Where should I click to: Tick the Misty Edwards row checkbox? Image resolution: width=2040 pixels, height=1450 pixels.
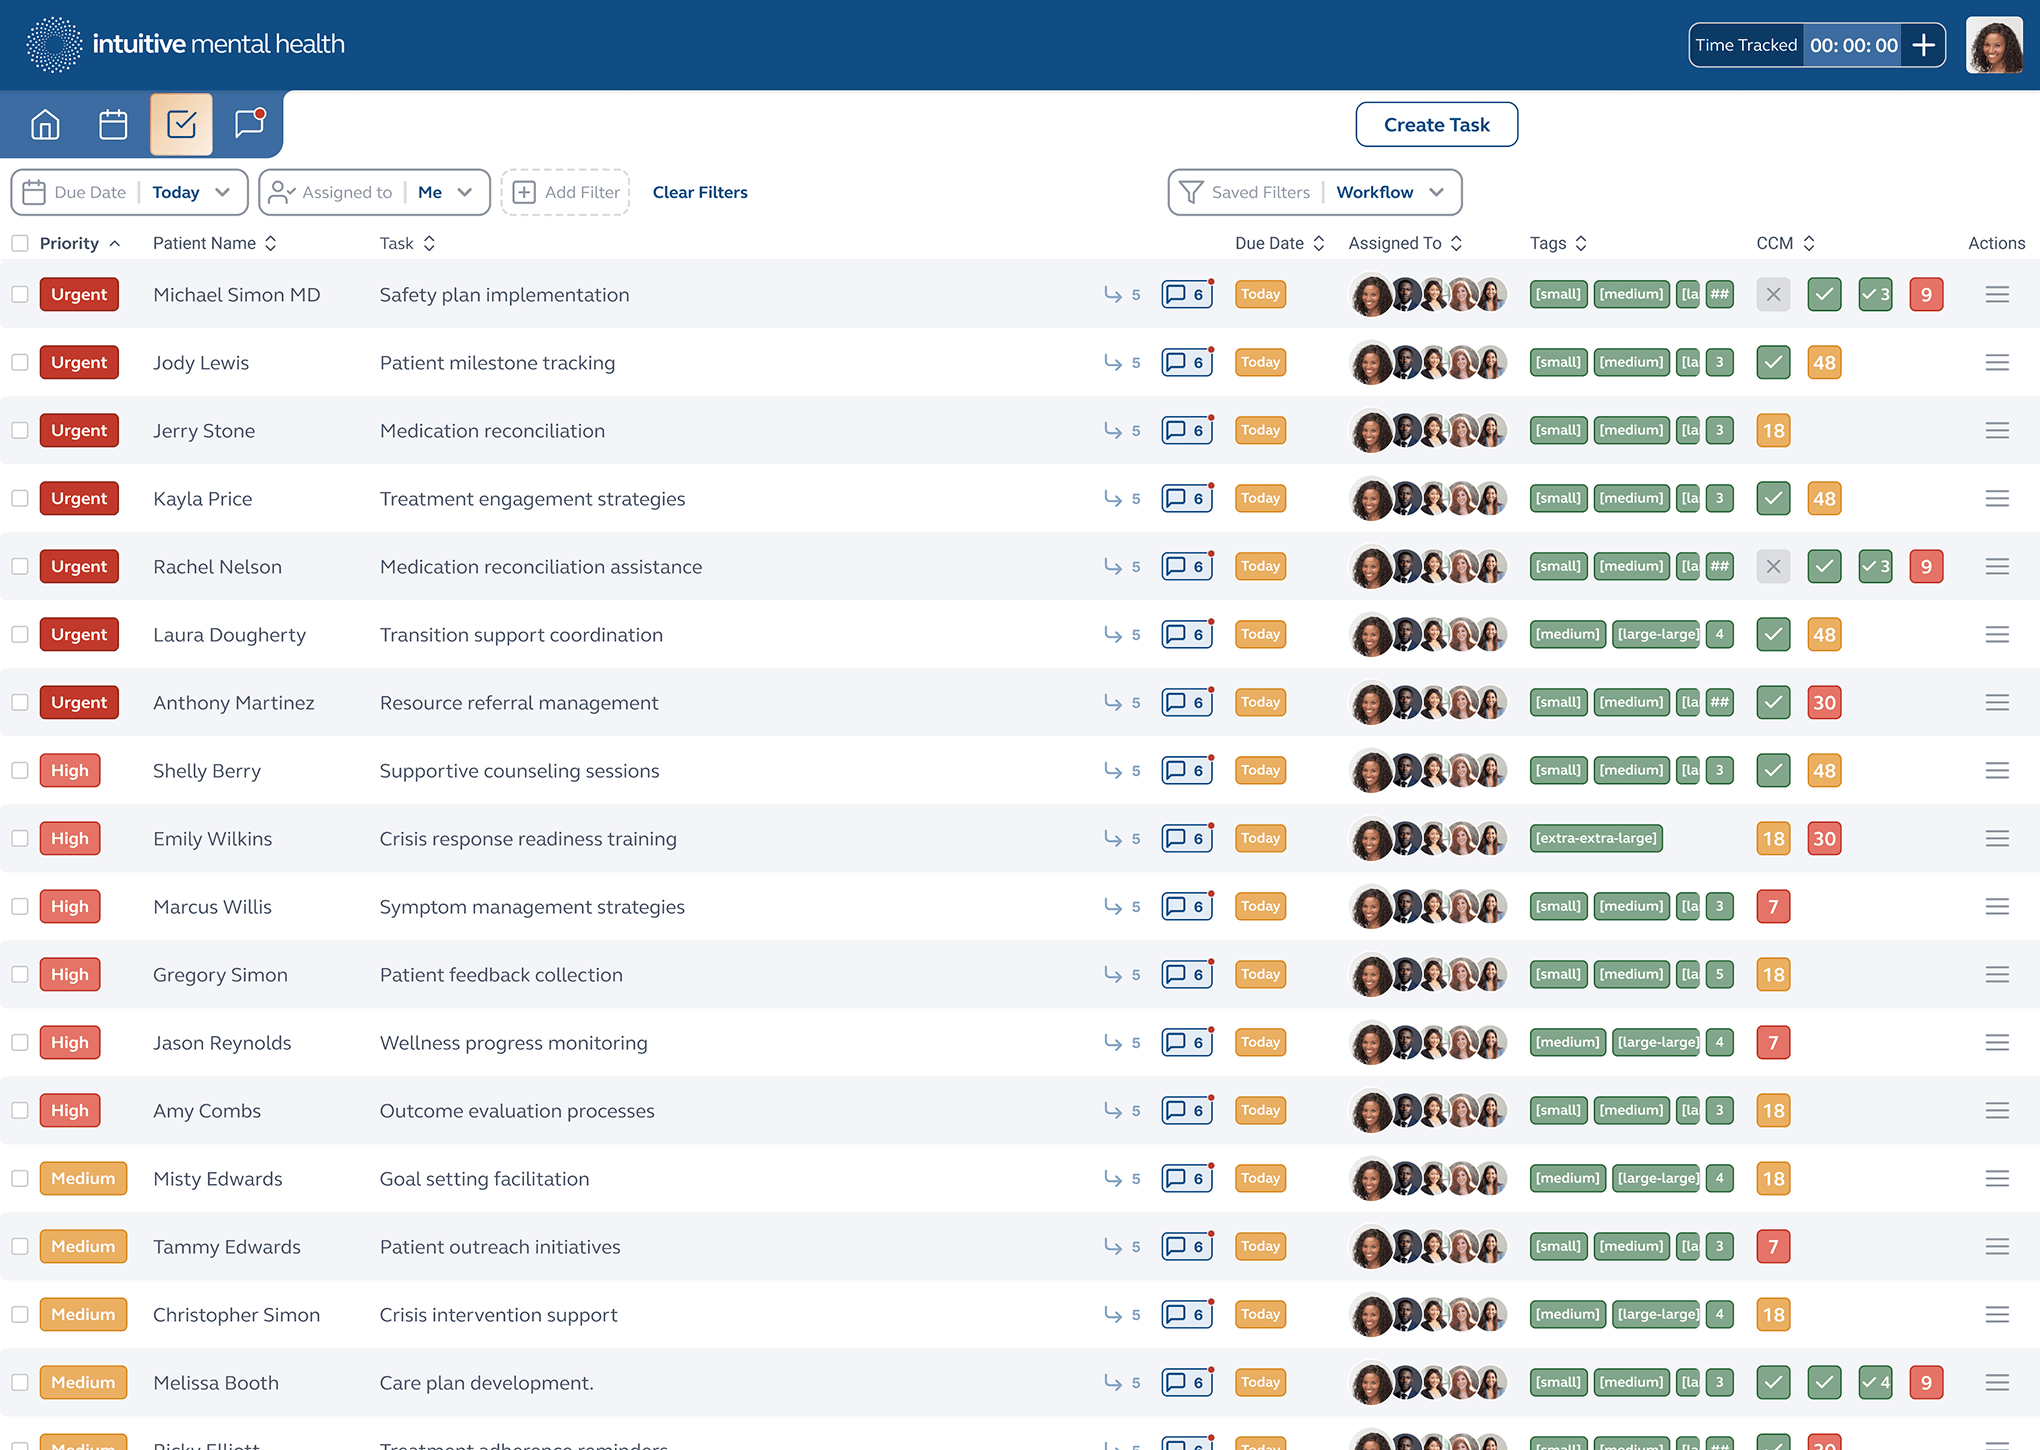pyautogui.click(x=20, y=1178)
